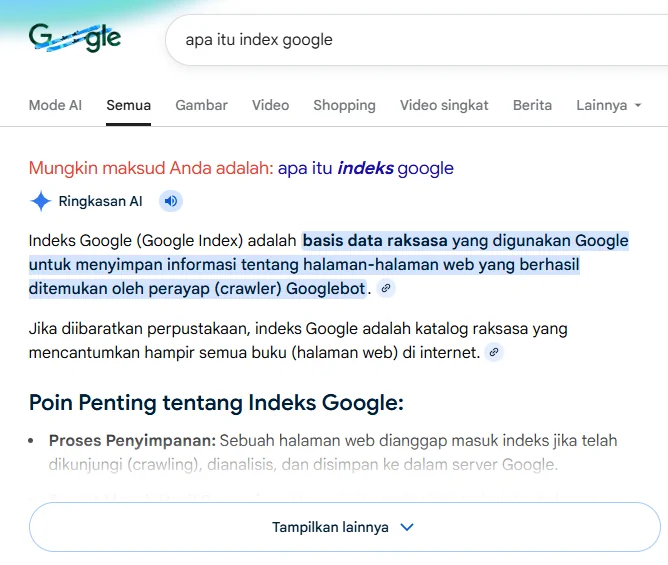Click highlighted text 'basis data raksasa'
Image resolution: width=668 pixels, height=565 pixels.
point(375,241)
